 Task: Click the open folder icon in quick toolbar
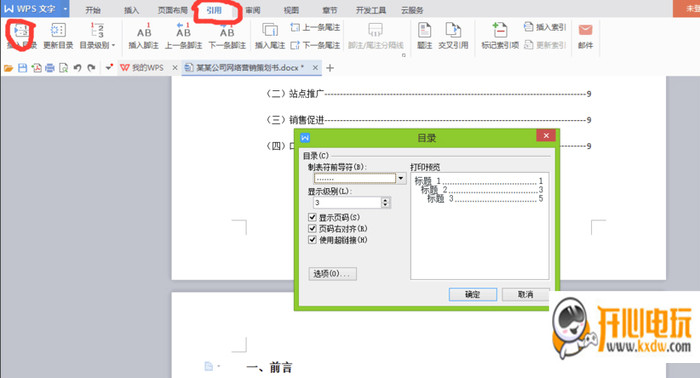pyautogui.click(x=8, y=68)
